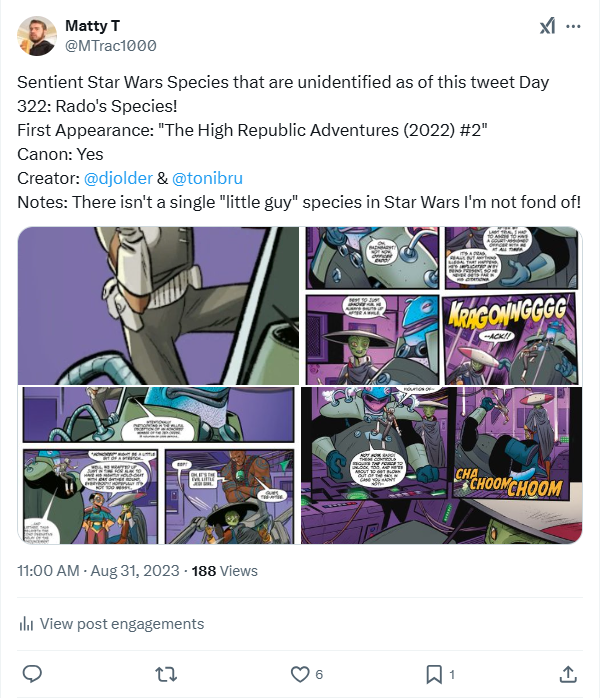Like the tweet with the heart icon

point(297,672)
